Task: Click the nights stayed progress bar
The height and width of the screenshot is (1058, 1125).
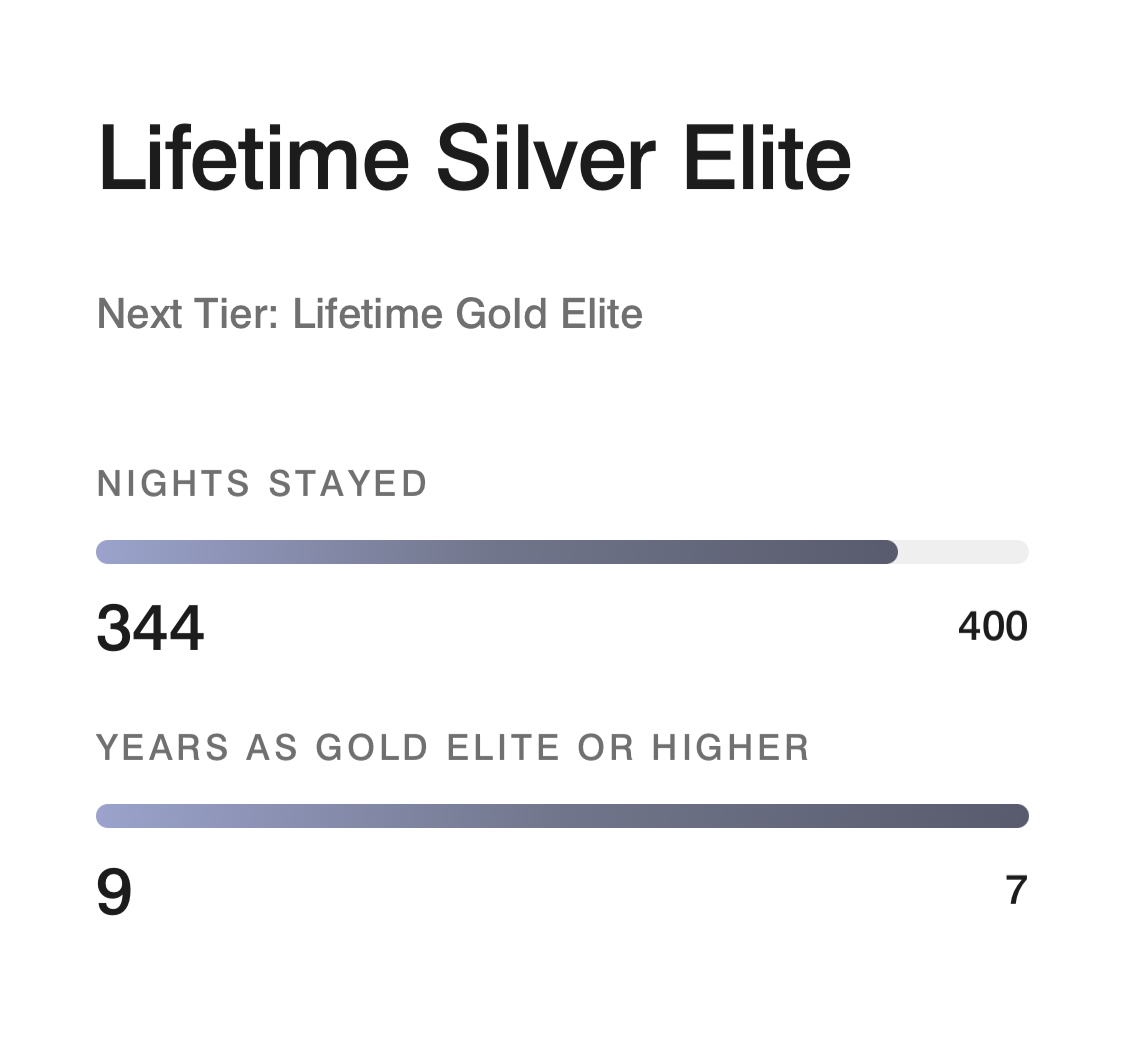Action: (560, 551)
